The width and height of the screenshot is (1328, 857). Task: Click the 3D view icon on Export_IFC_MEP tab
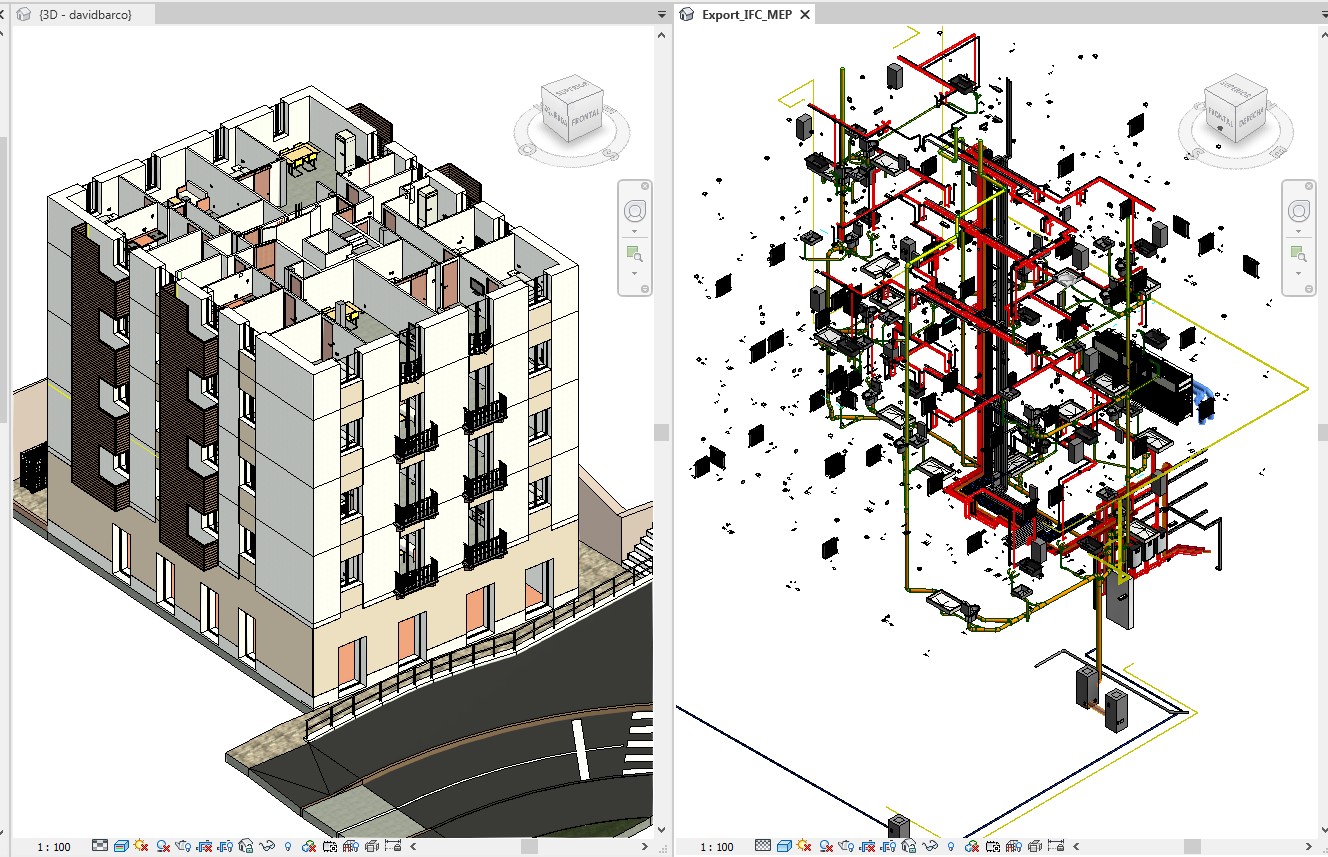coord(687,14)
